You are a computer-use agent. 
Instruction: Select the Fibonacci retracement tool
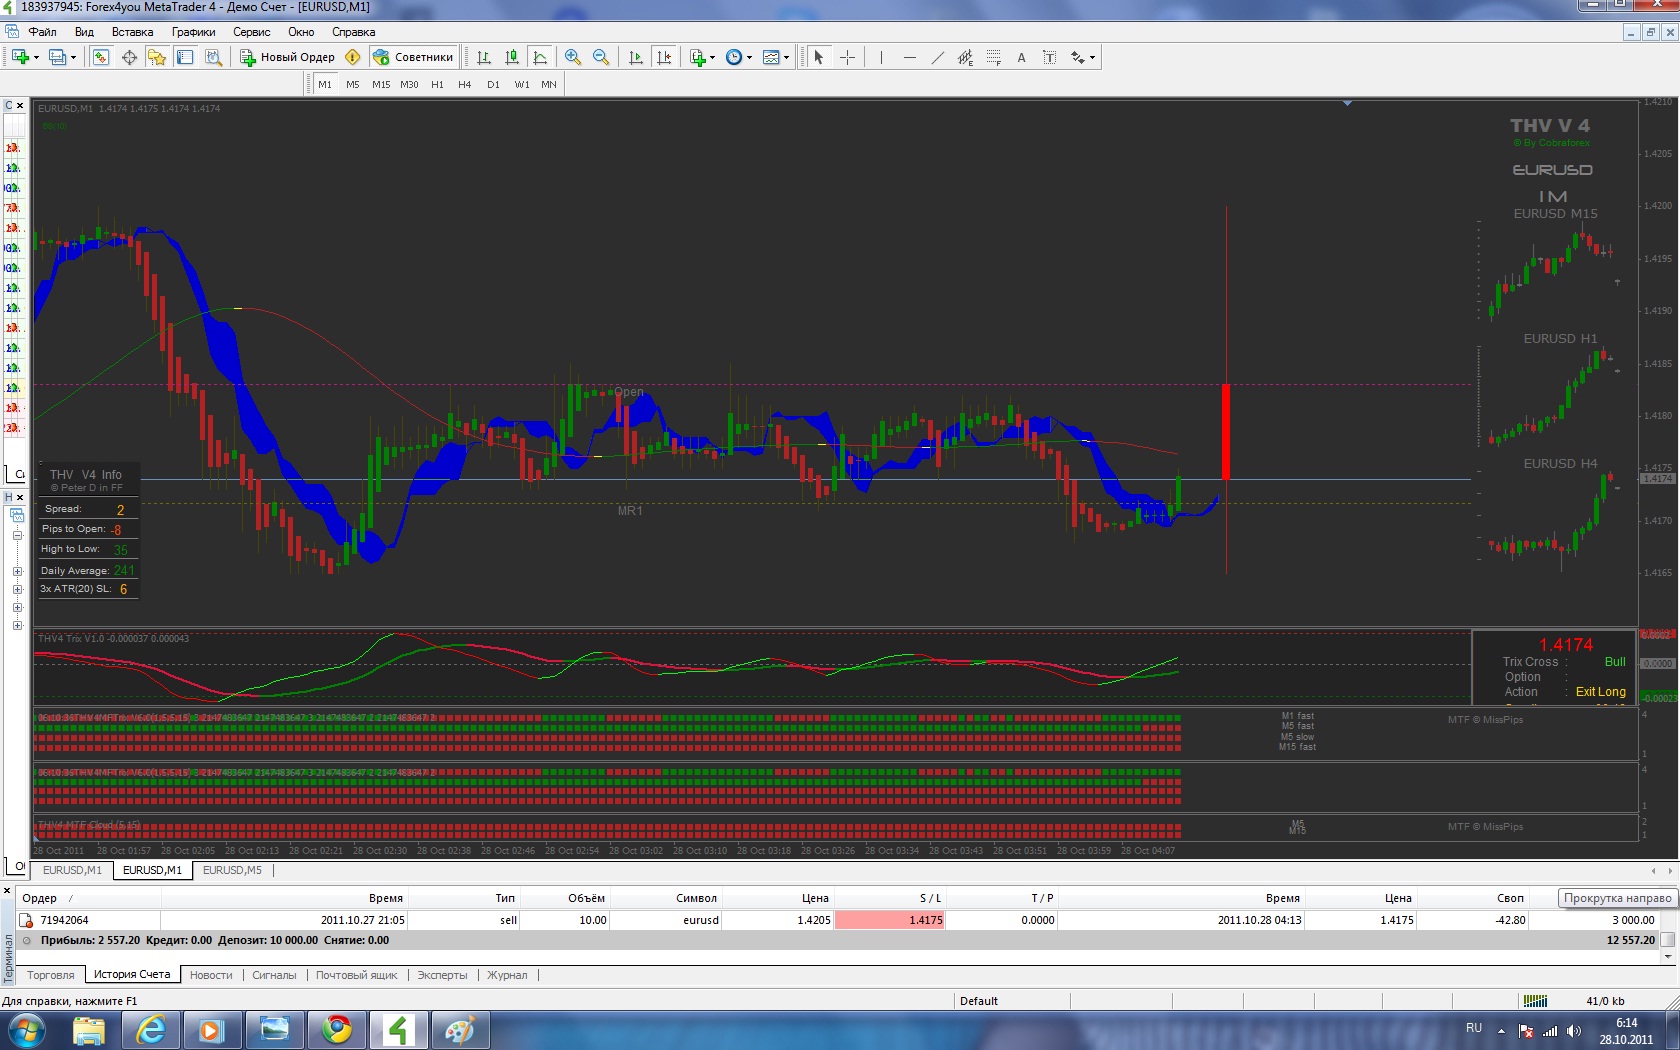click(993, 57)
